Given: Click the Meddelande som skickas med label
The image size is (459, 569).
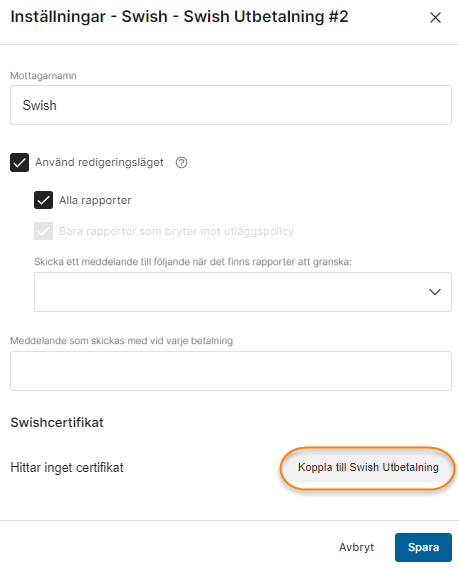Looking at the screenshot, I should click(122, 341).
